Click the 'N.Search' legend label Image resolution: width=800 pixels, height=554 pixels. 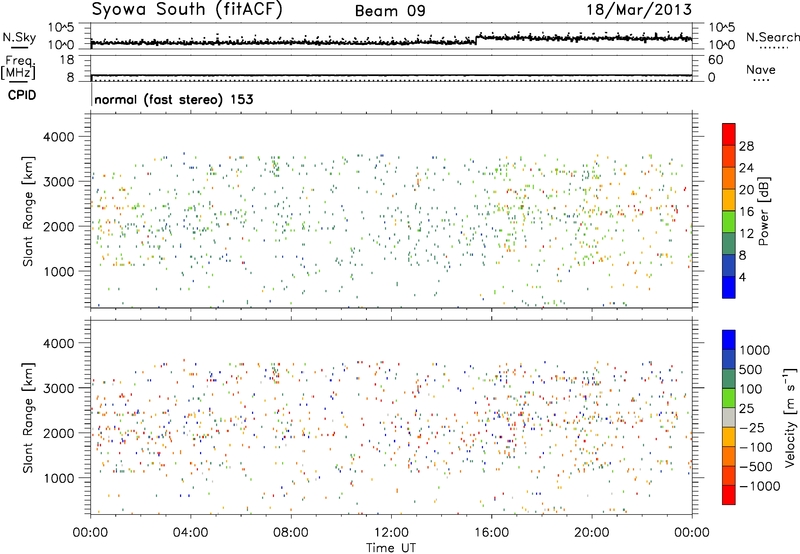pyautogui.click(x=772, y=37)
